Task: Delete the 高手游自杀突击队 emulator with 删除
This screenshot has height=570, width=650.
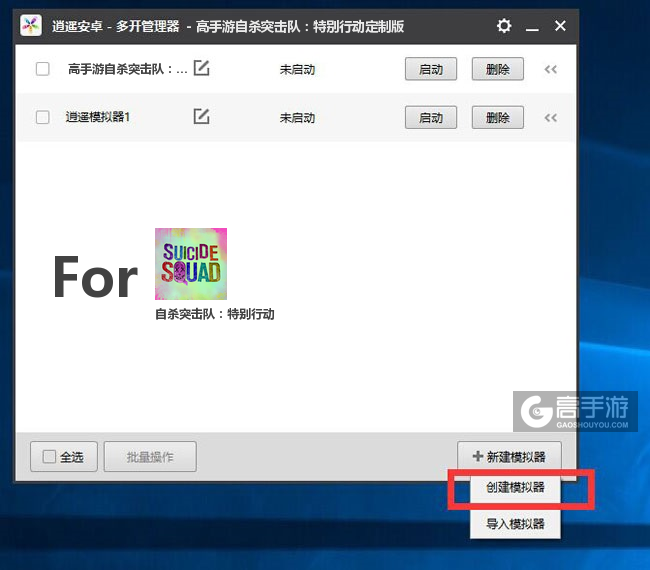Action: [x=497, y=69]
